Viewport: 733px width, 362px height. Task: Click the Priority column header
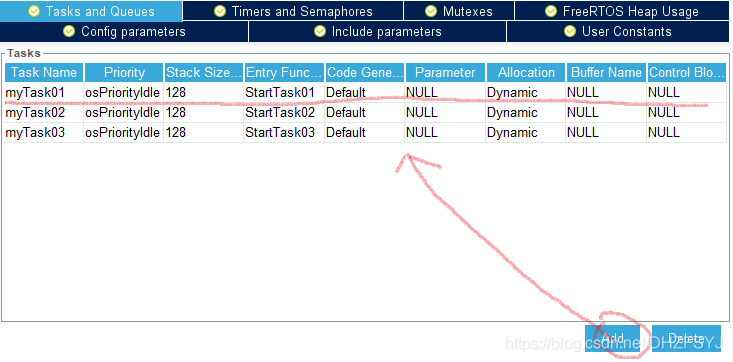coord(124,72)
